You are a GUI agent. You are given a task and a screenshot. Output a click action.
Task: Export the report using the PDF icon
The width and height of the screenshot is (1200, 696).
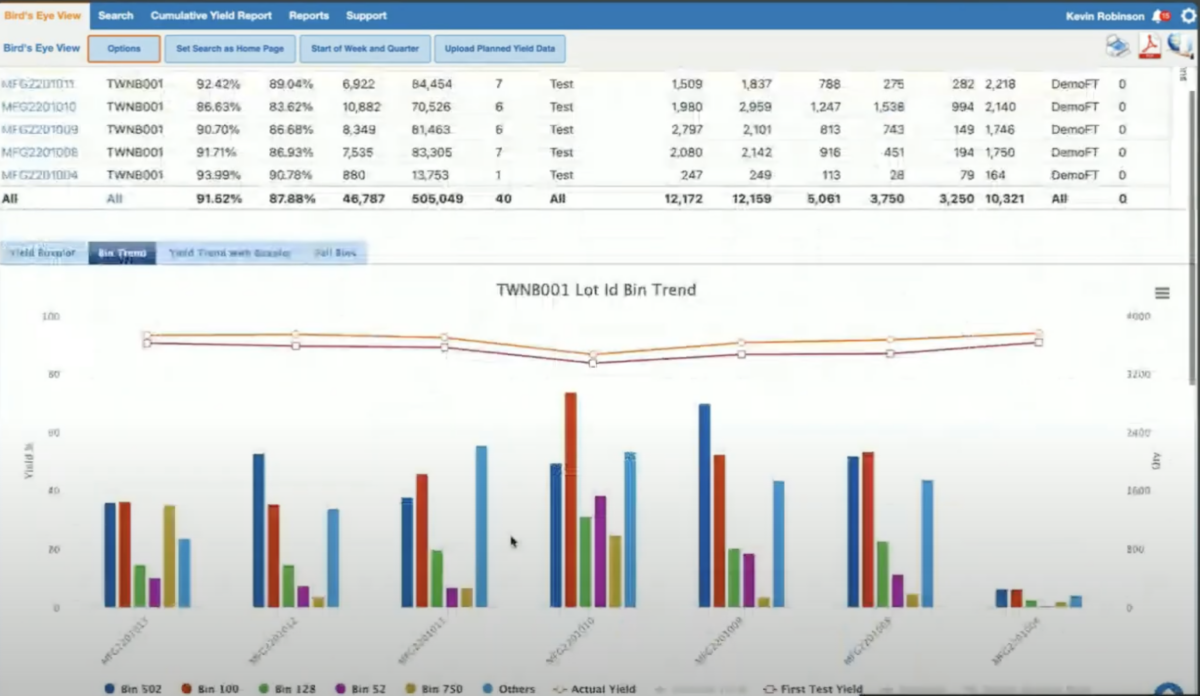click(x=1149, y=46)
